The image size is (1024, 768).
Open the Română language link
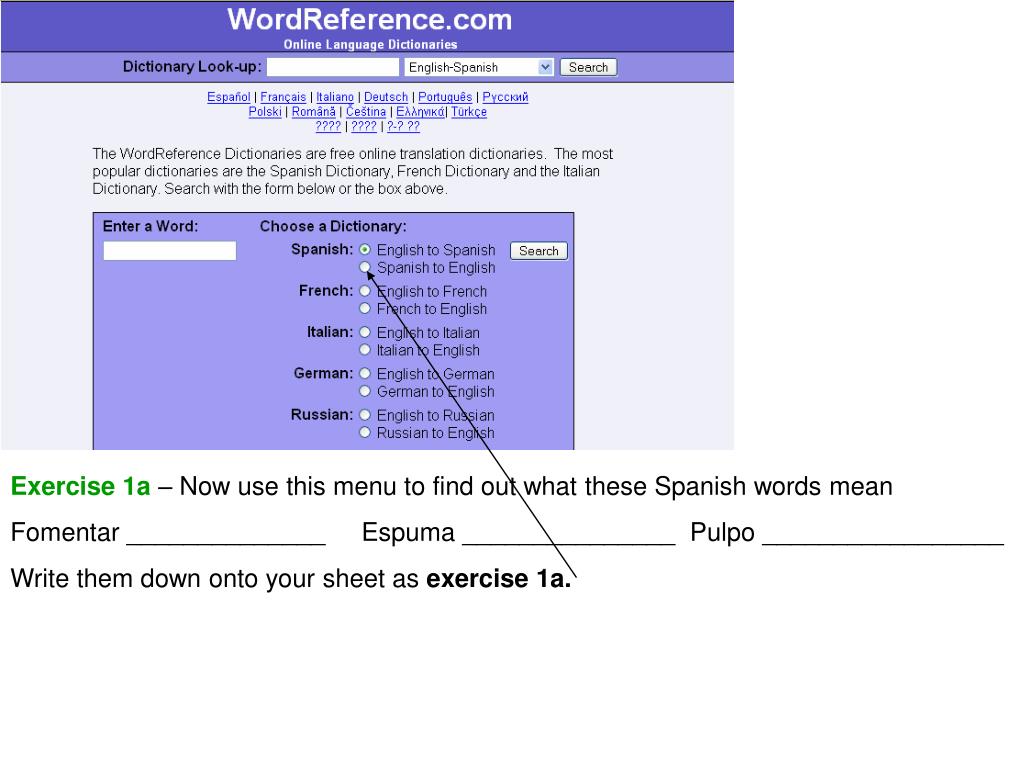(x=313, y=112)
